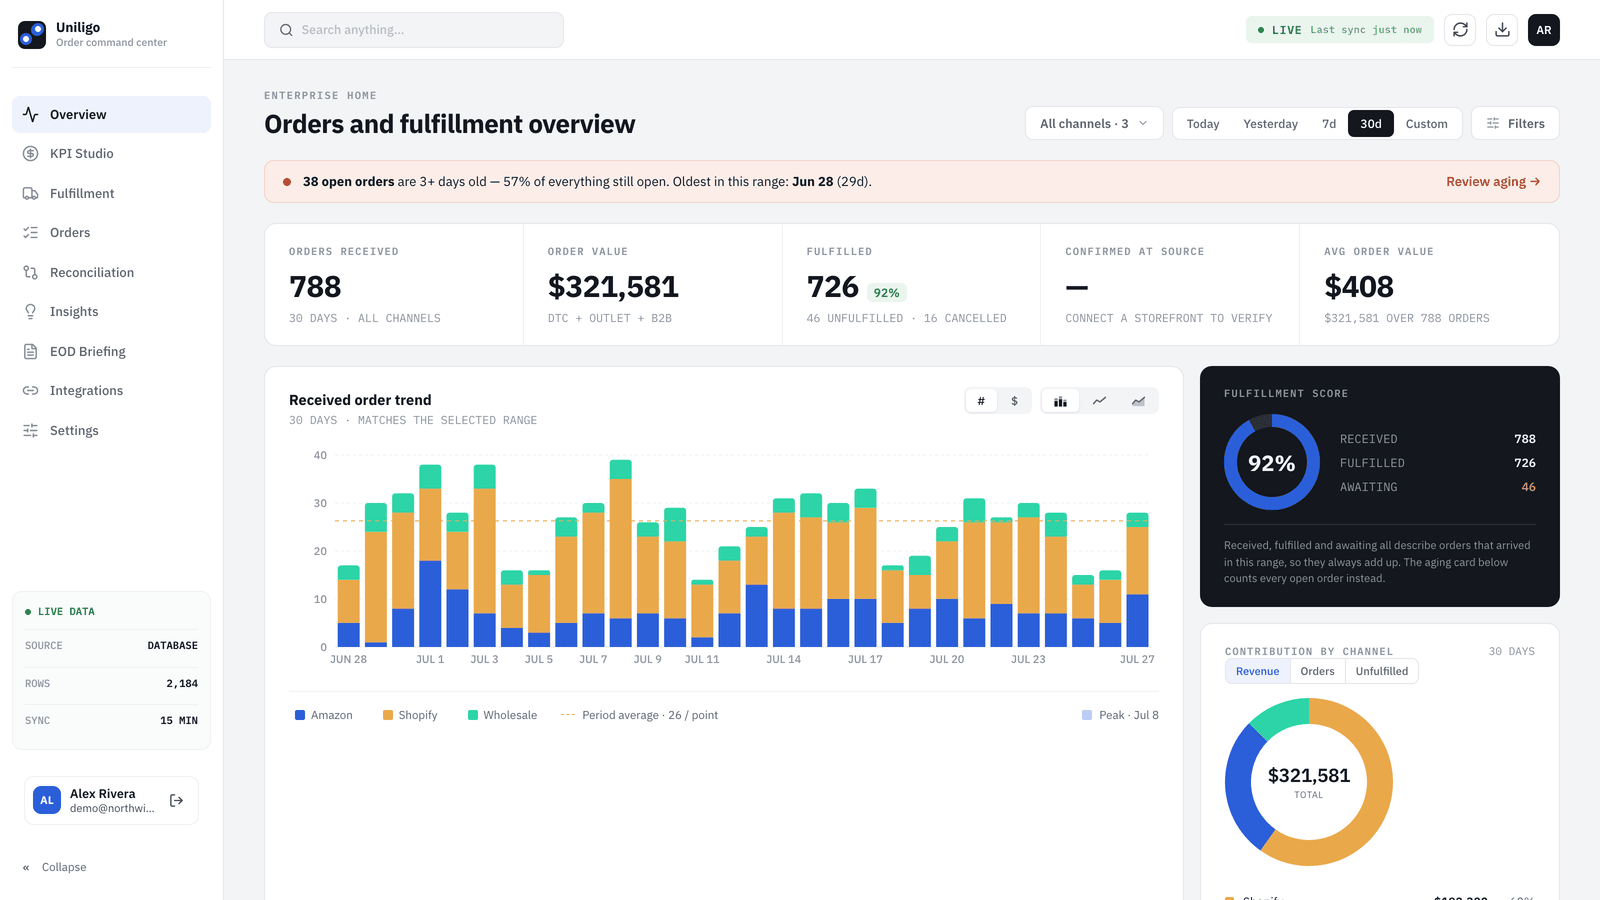Click the Shopify legend color swatch
Screen dimensions: 1600x900
(388, 715)
